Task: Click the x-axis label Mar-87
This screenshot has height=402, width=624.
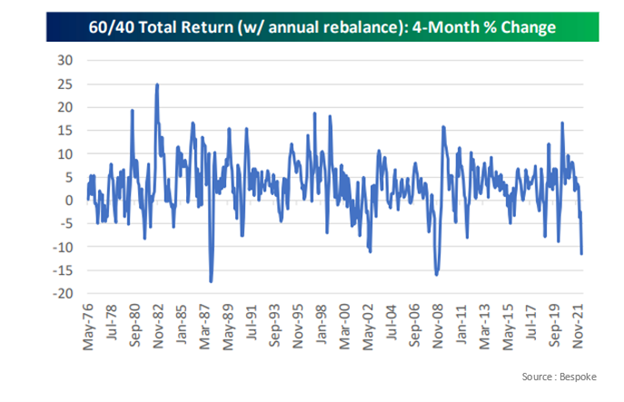Action: [205, 327]
